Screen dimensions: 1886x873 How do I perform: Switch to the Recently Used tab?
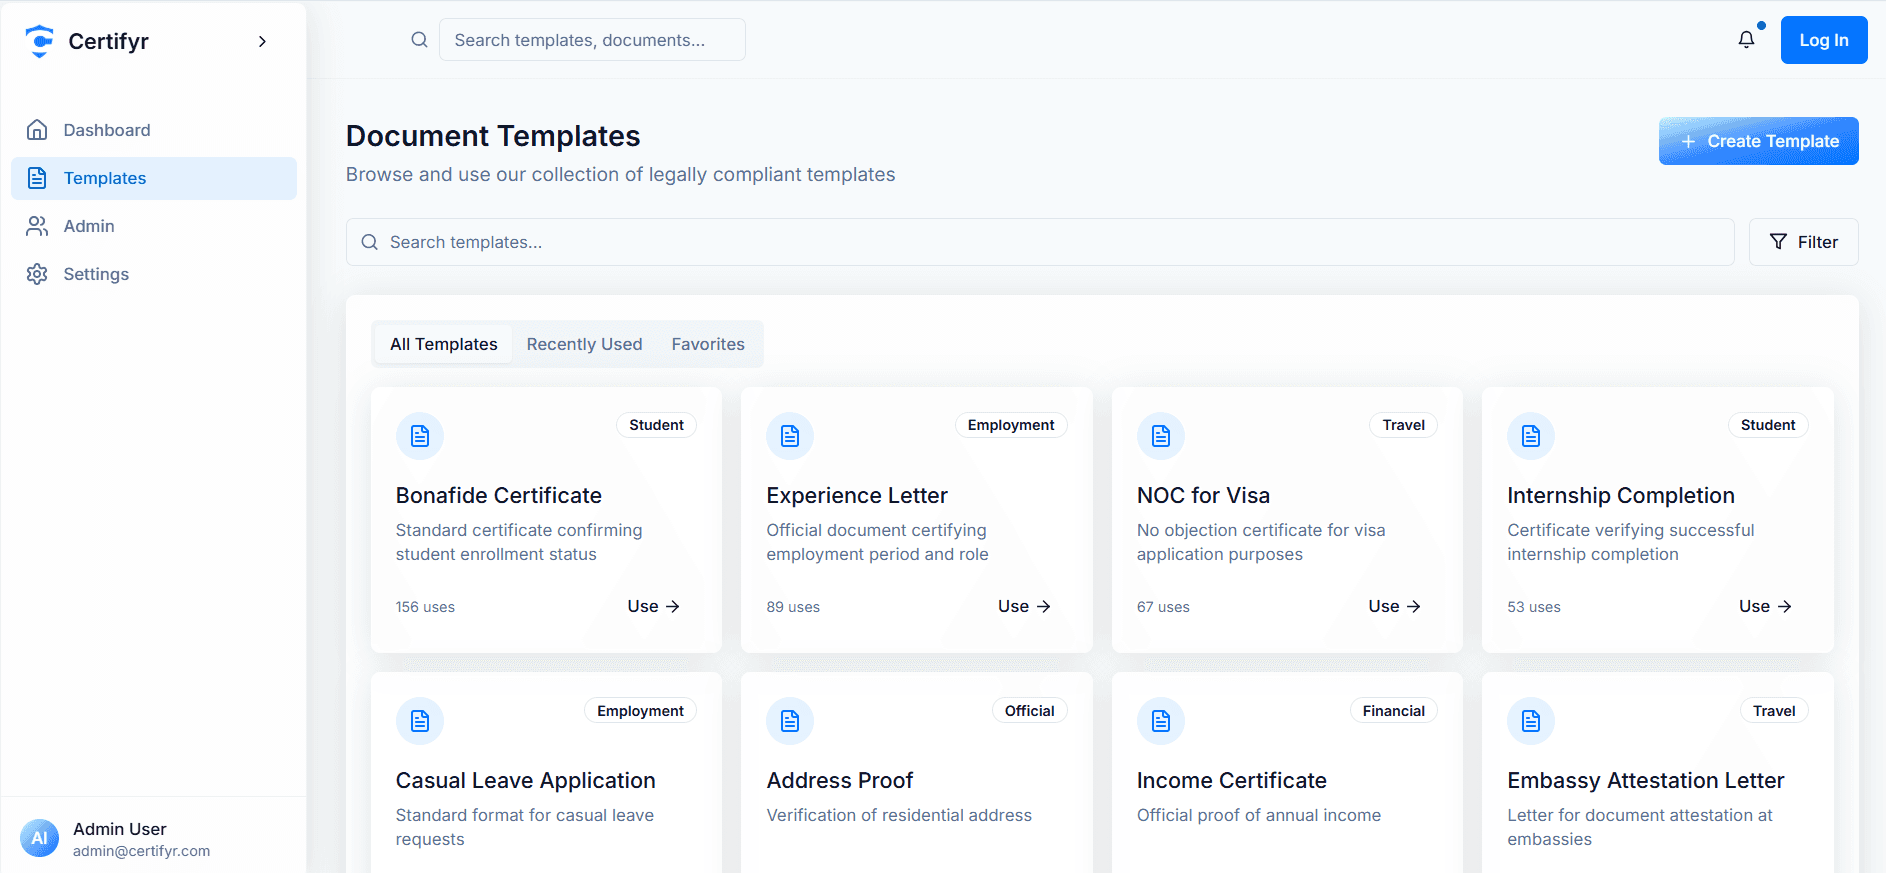click(x=584, y=344)
